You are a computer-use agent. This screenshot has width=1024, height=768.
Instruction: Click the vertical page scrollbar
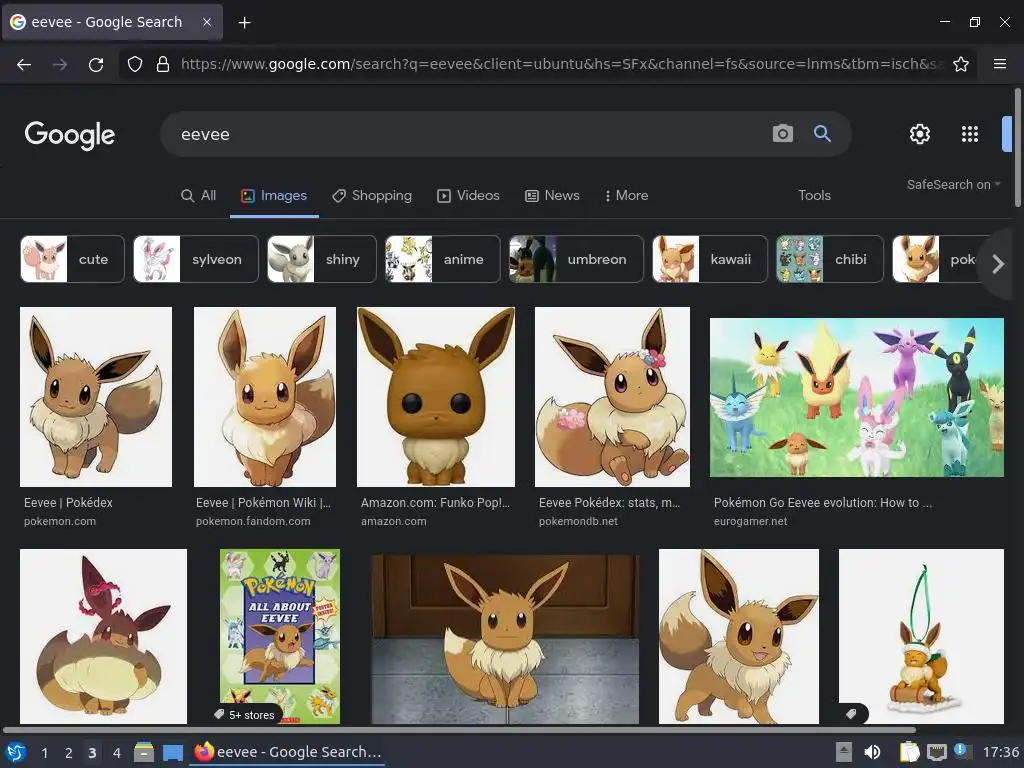tap(1017, 148)
